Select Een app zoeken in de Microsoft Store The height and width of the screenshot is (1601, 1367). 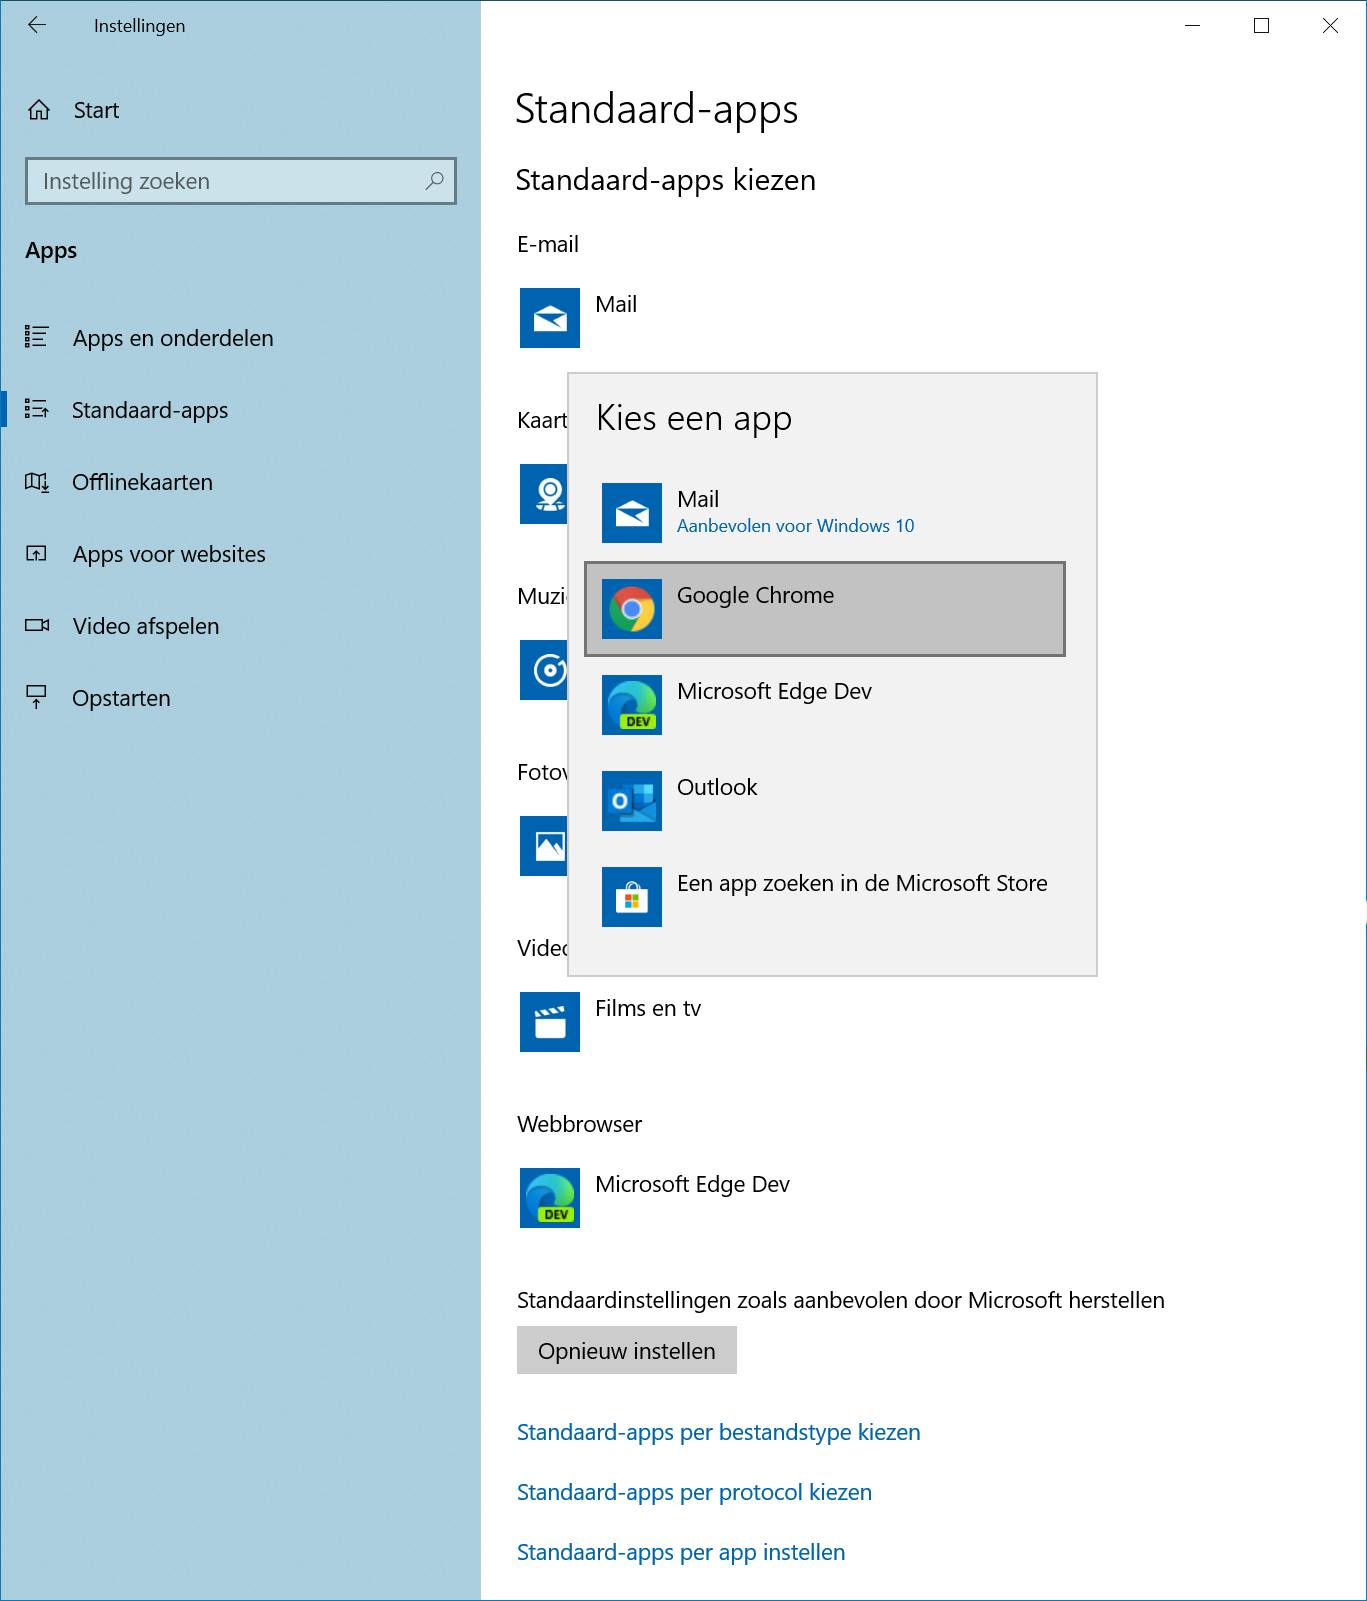tap(825, 897)
